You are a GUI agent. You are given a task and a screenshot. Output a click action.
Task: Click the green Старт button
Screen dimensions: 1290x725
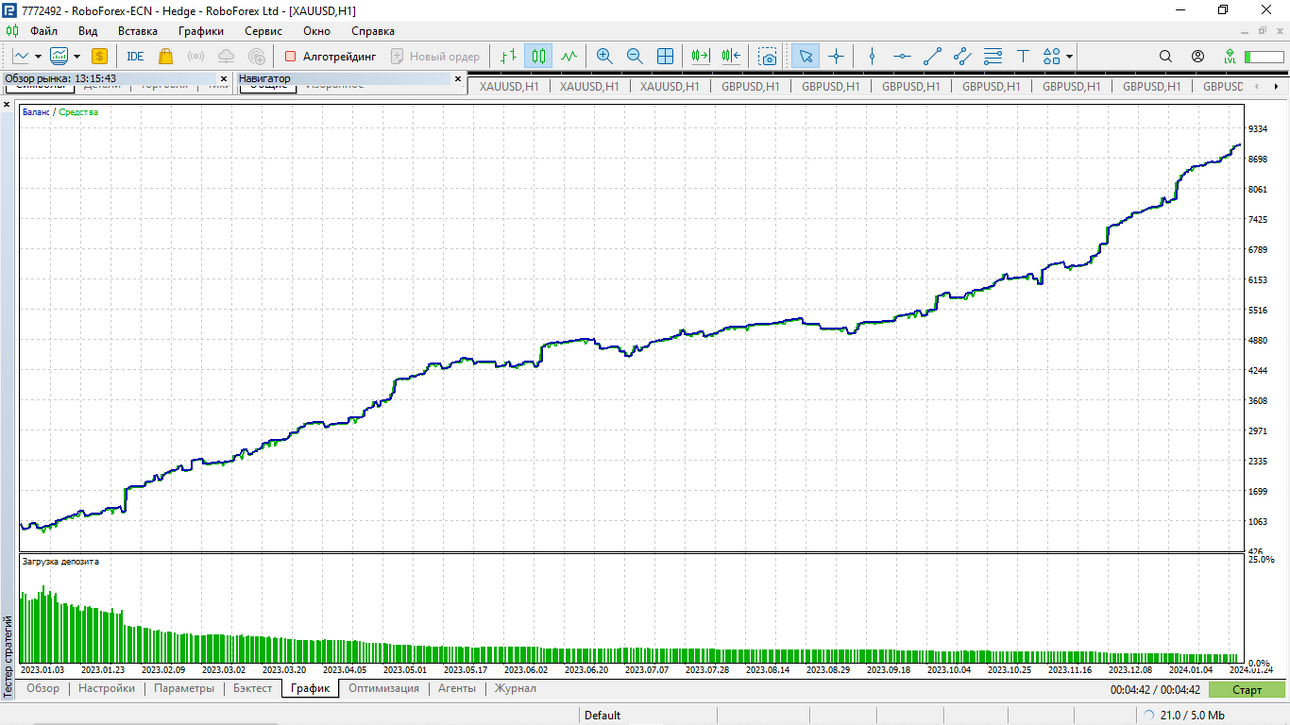pyautogui.click(x=1247, y=690)
